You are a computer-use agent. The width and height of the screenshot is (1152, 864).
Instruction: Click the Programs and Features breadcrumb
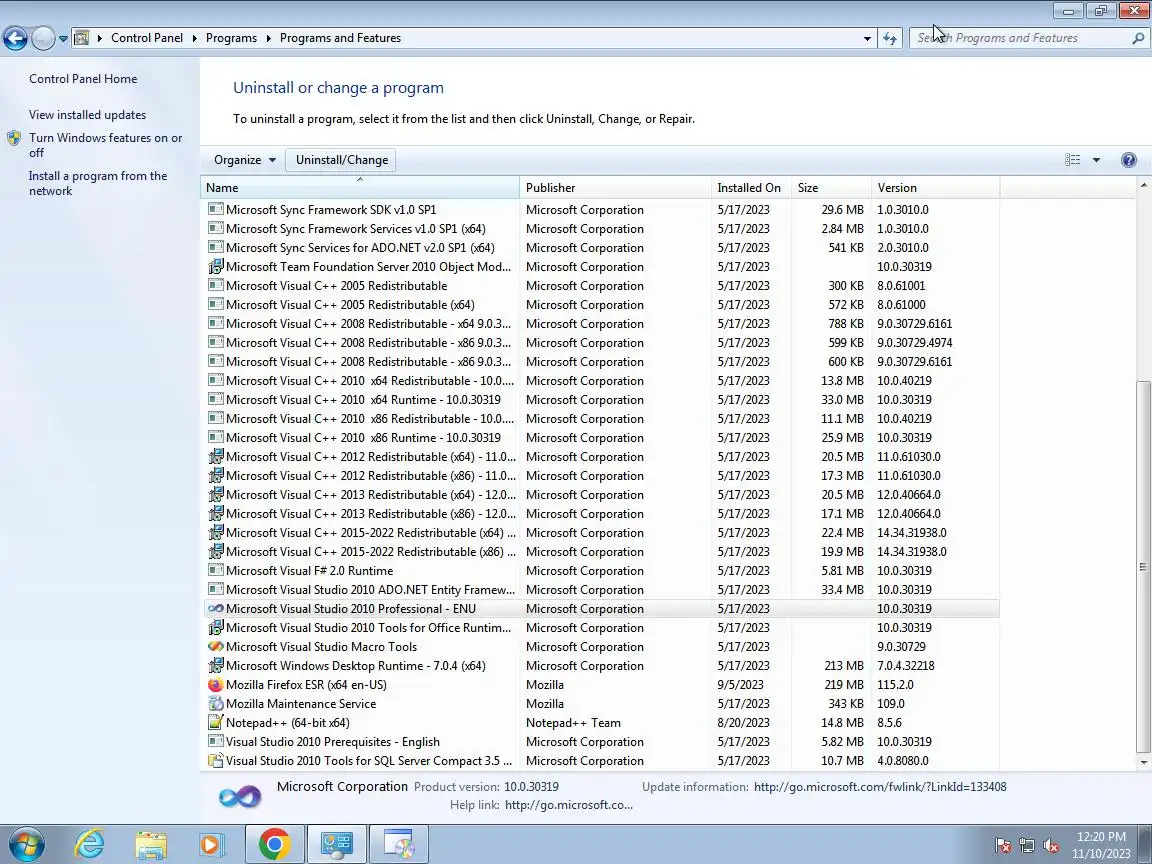340,37
